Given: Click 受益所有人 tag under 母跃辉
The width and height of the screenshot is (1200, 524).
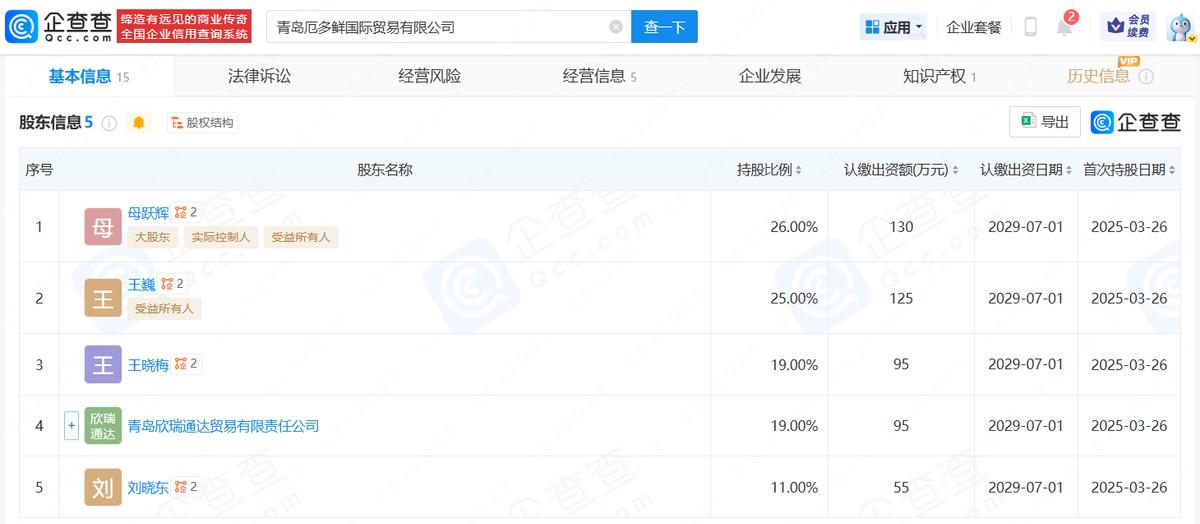Looking at the screenshot, I should [301, 238].
